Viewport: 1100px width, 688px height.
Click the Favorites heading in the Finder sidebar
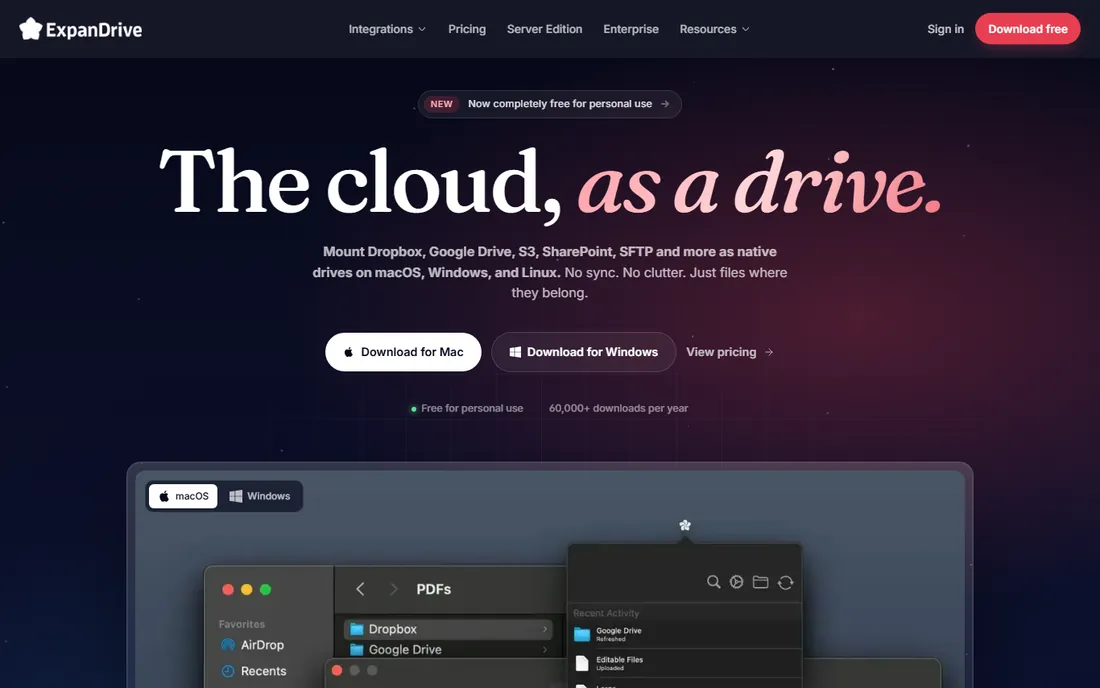(x=241, y=623)
